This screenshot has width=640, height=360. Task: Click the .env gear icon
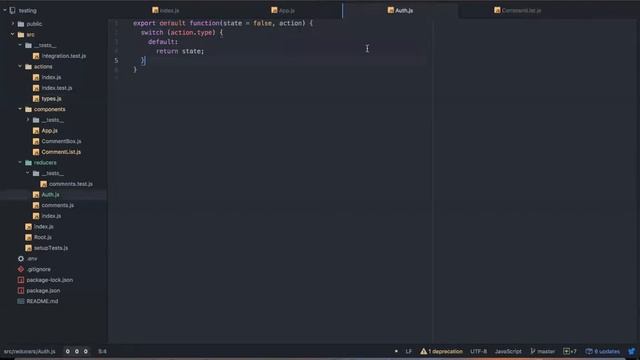coord(21,259)
